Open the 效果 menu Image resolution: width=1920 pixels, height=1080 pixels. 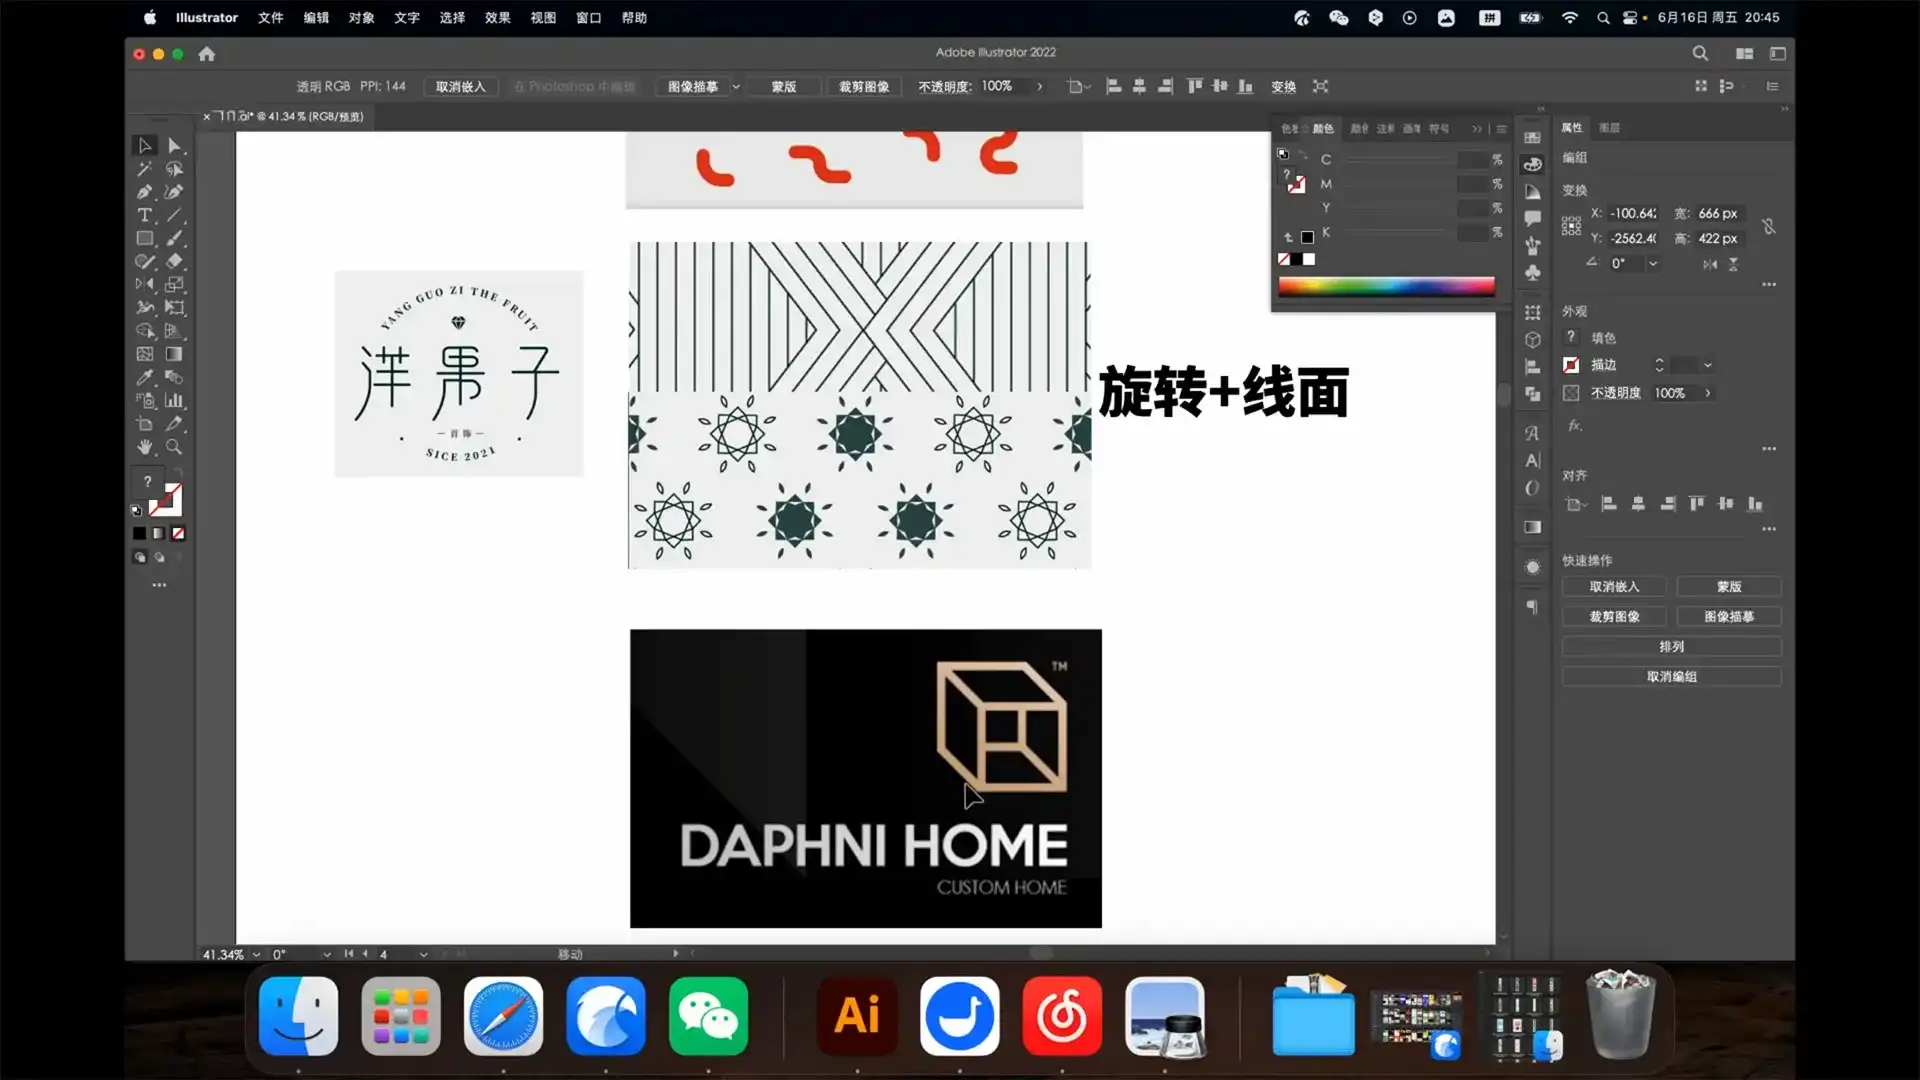(497, 18)
